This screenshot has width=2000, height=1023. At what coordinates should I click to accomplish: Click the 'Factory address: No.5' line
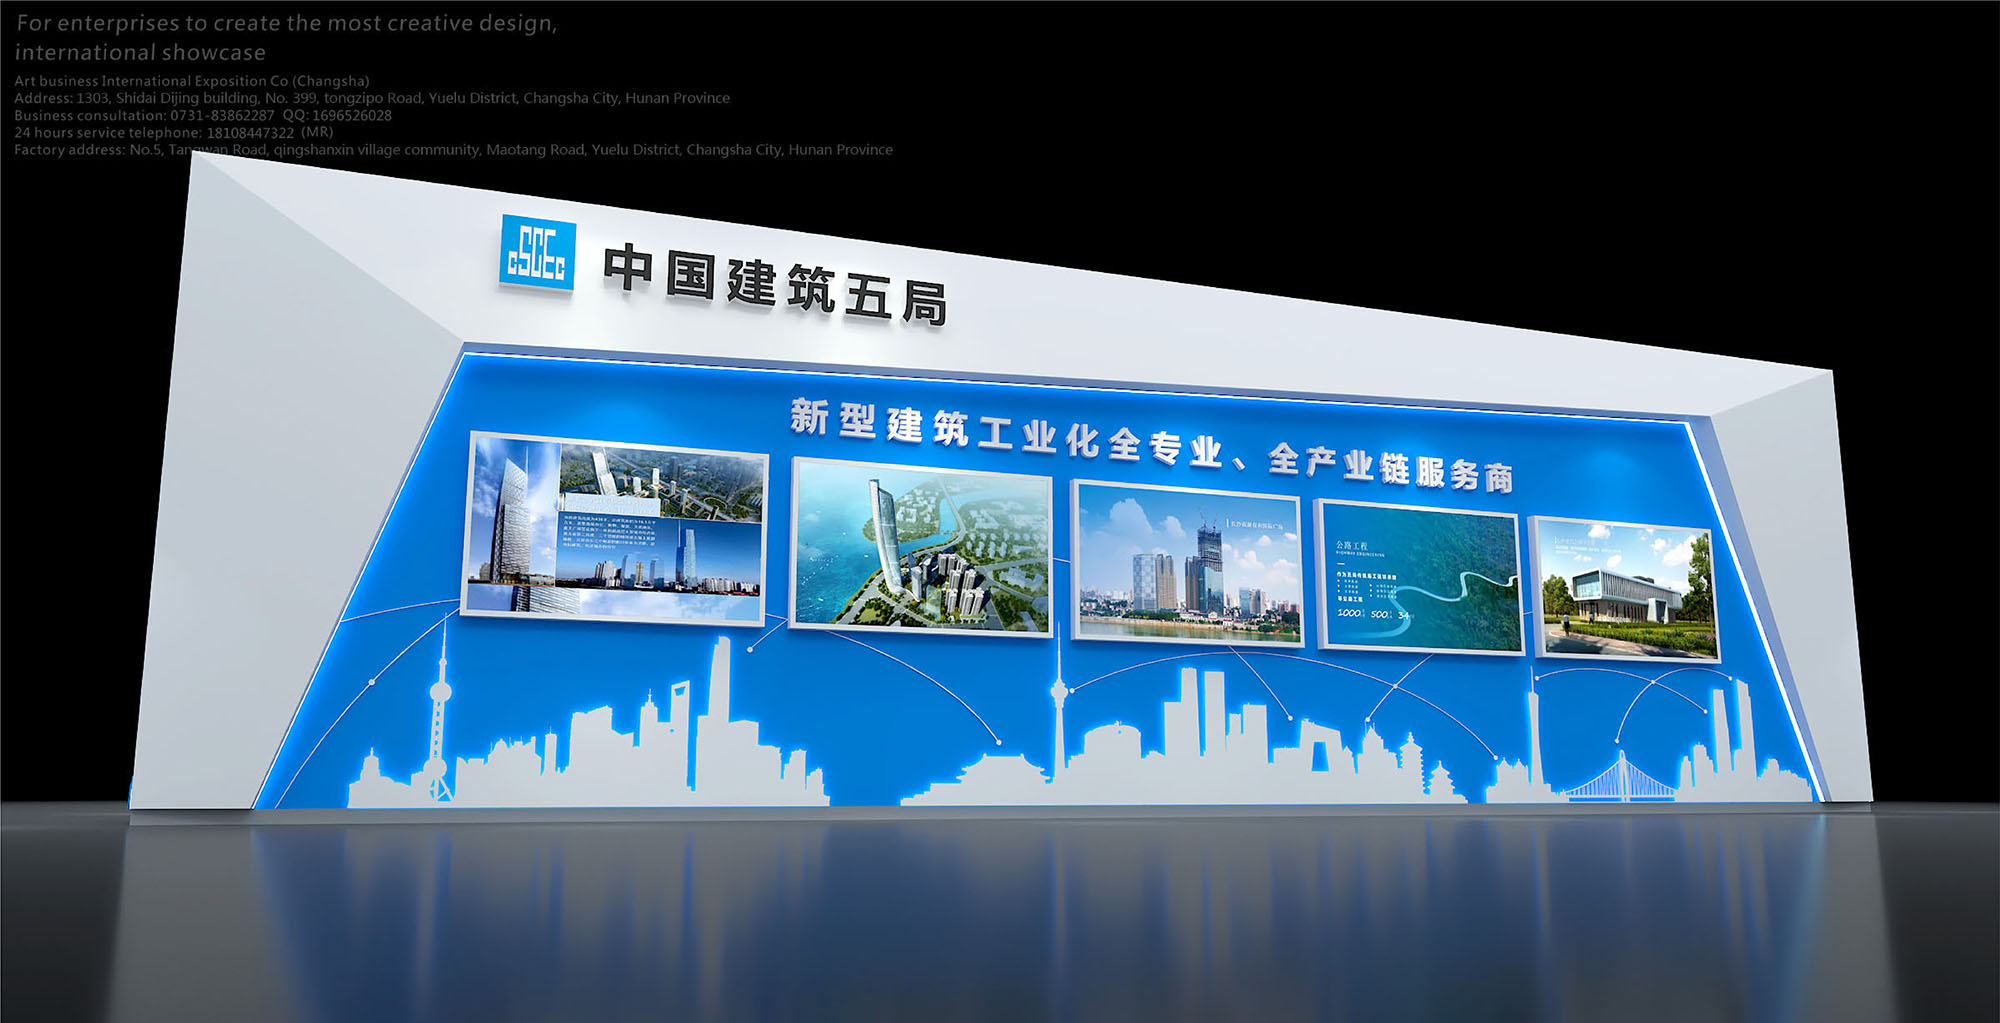[x=453, y=150]
